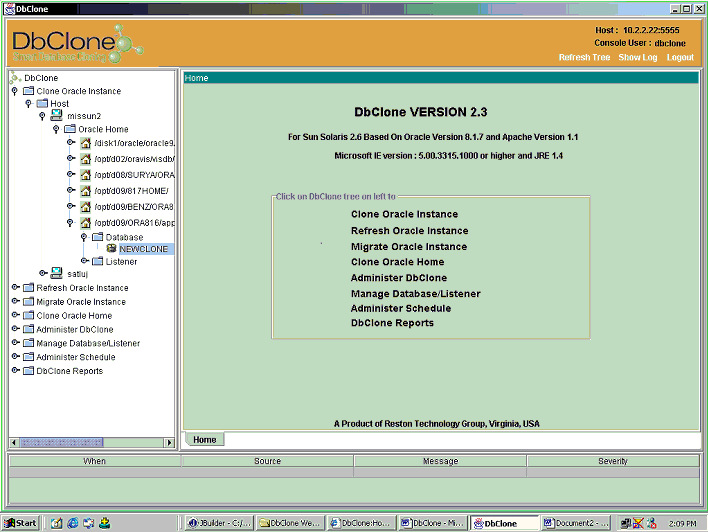Click the home icon for /opt/d08/SURYA

[x=86, y=175]
